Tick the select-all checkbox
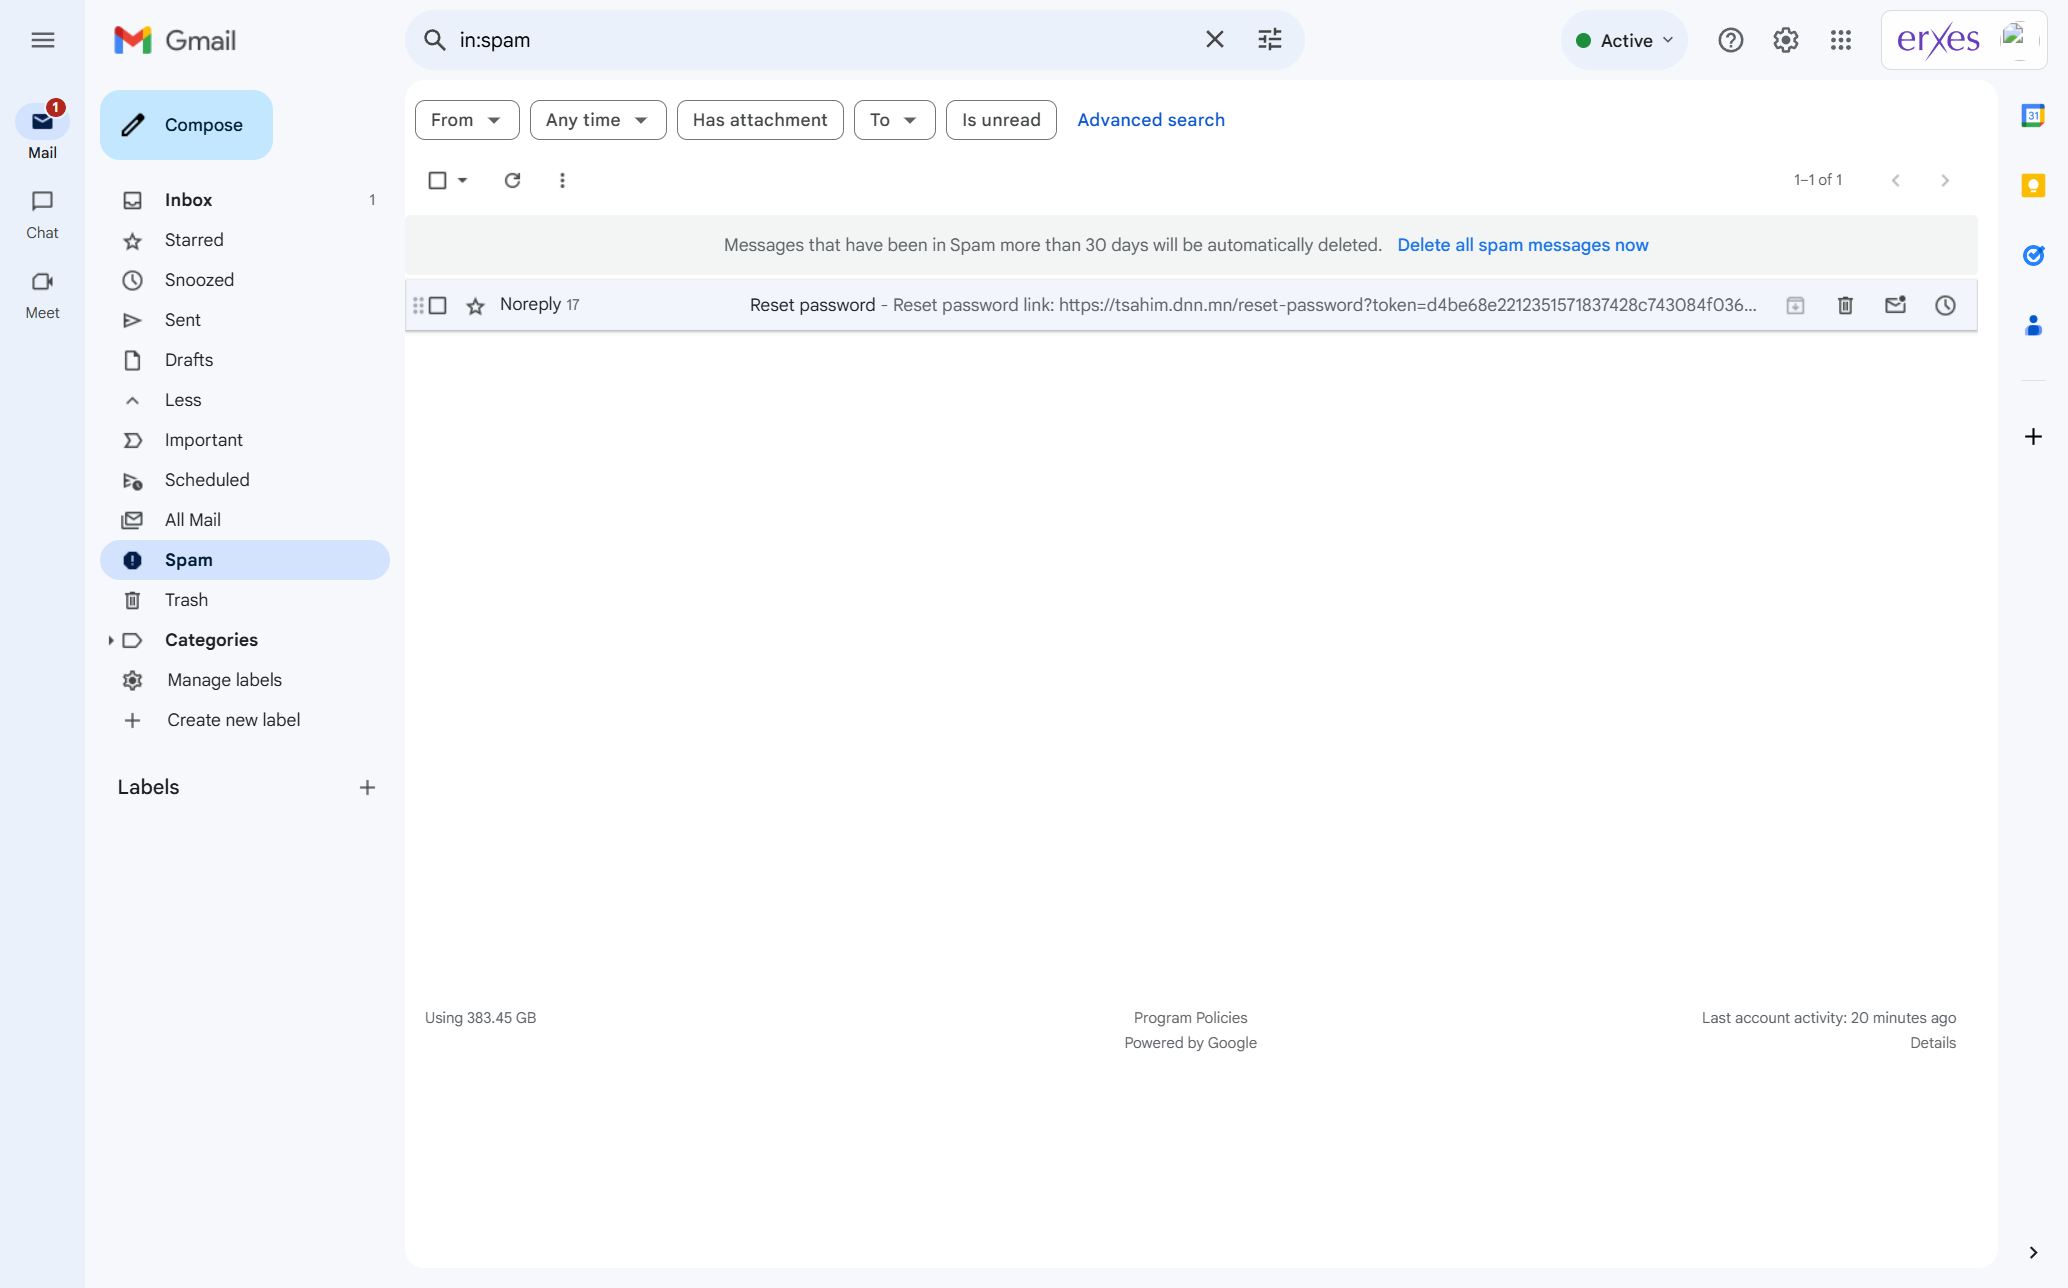This screenshot has width=2068, height=1288. point(437,180)
